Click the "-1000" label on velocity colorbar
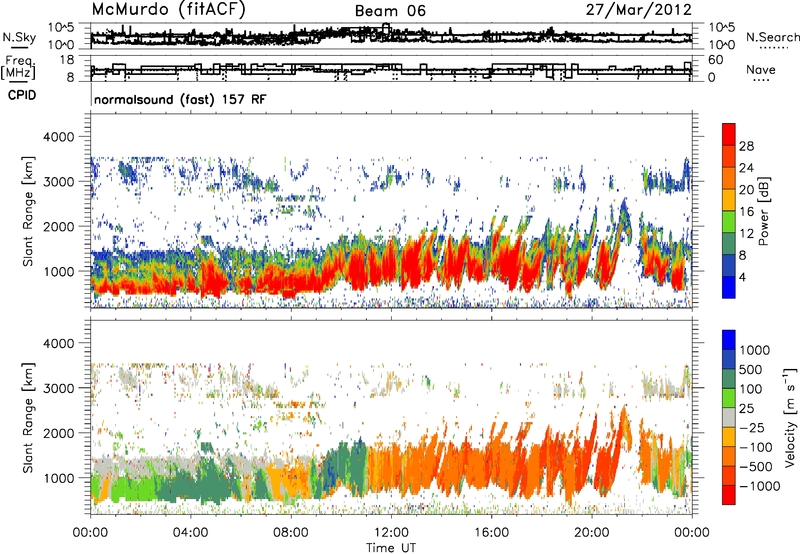 click(759, 486)
